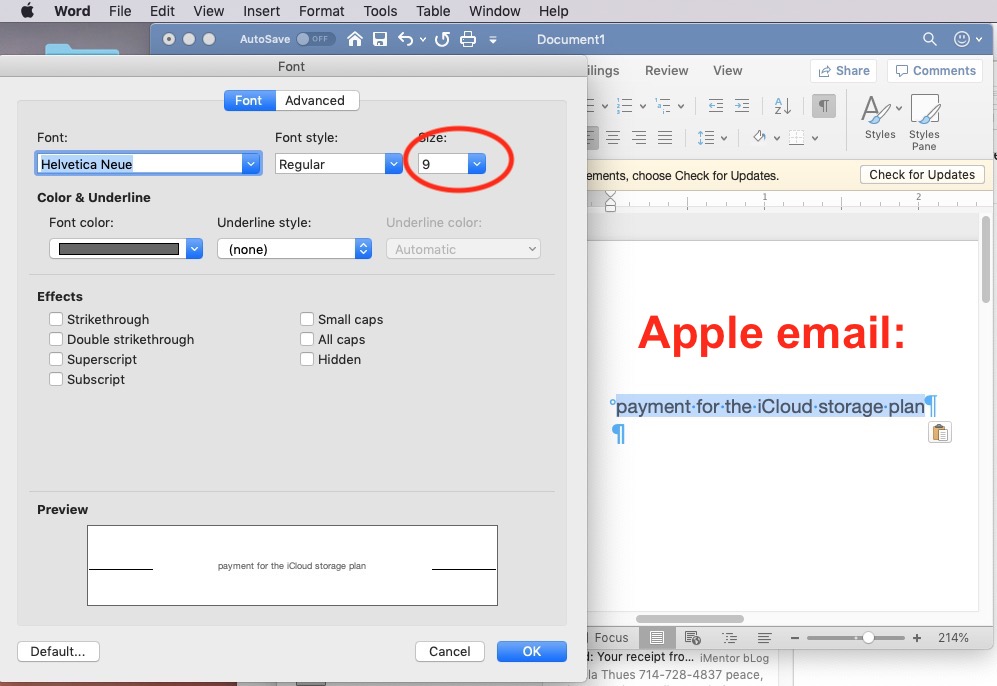Click the Check for Updates button

pyautogui.click(x=922, y=175)
